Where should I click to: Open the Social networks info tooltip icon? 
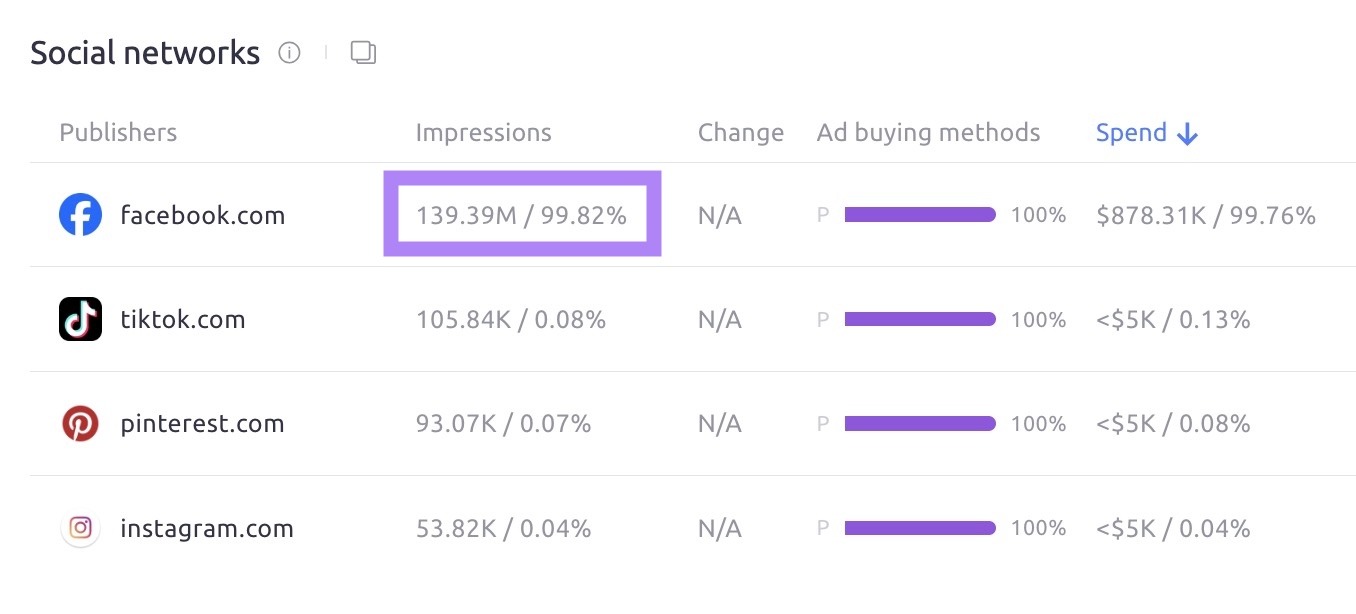coord(289,53)
